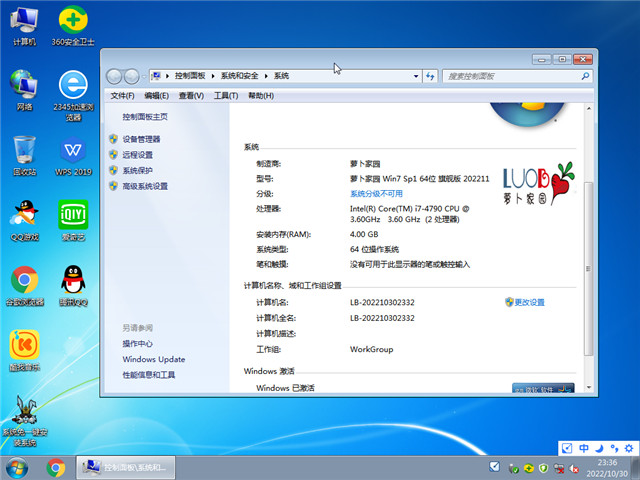Click the 爱奇艺 (iQIYI) desktop icon
640x480 pixels.
pos(72,216)
